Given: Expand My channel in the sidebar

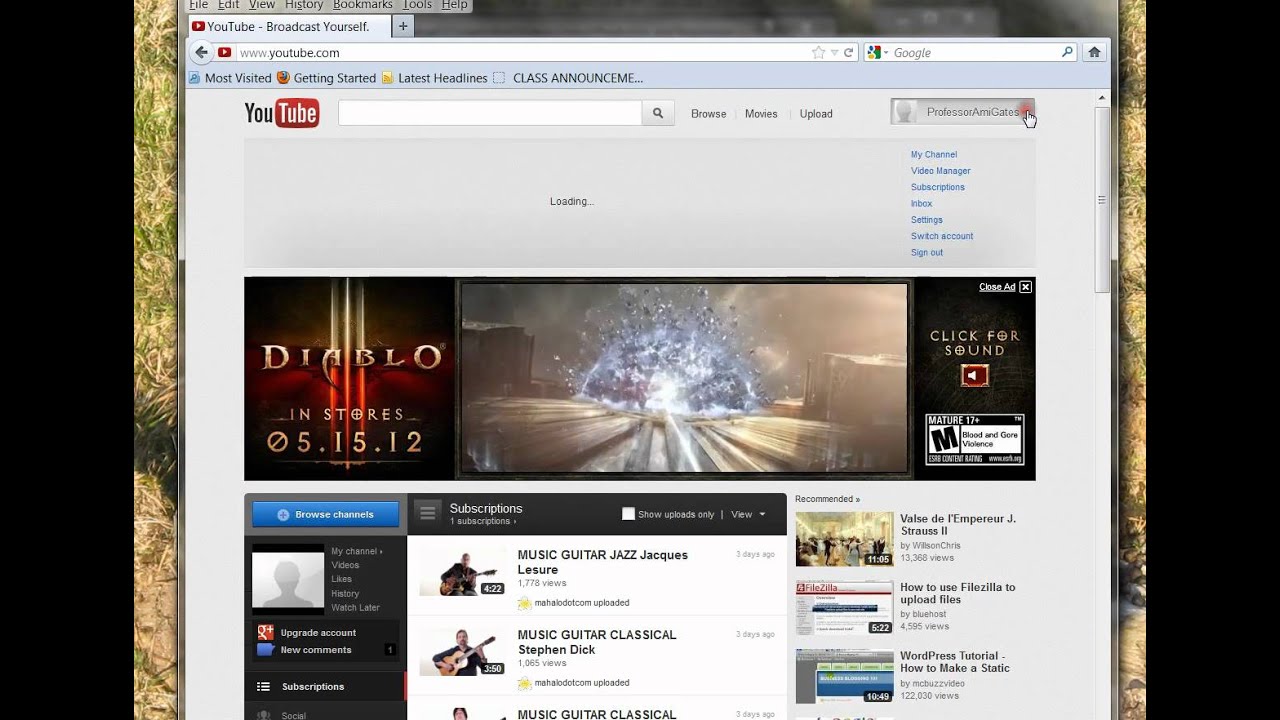Looking at the screenshot, I should tap(357, 551).
